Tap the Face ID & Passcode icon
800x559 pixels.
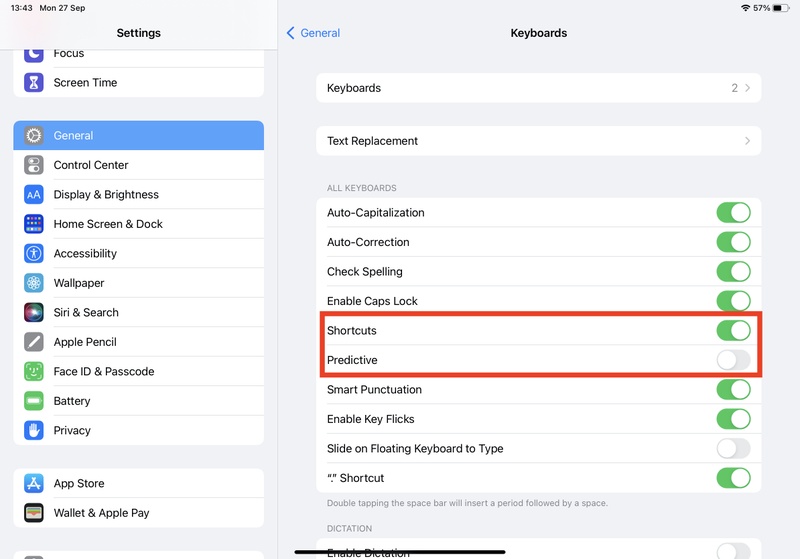pos(34,372)
